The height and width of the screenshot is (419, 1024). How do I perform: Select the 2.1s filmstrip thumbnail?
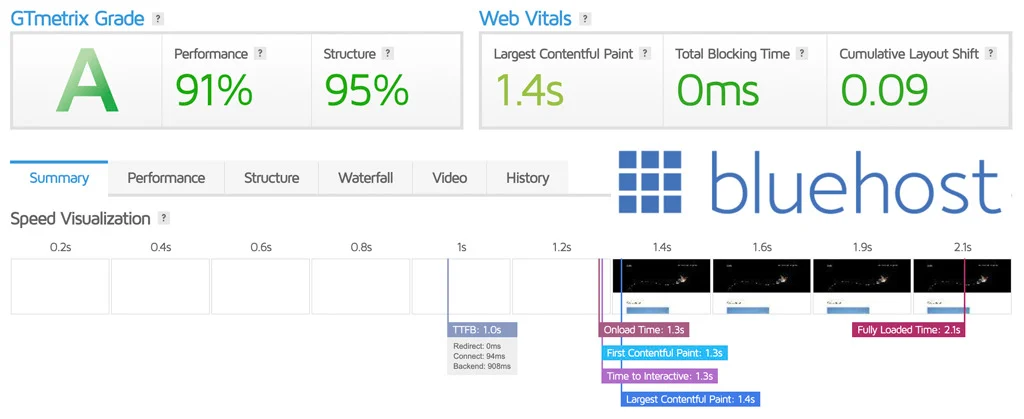[x=962, y=286]
